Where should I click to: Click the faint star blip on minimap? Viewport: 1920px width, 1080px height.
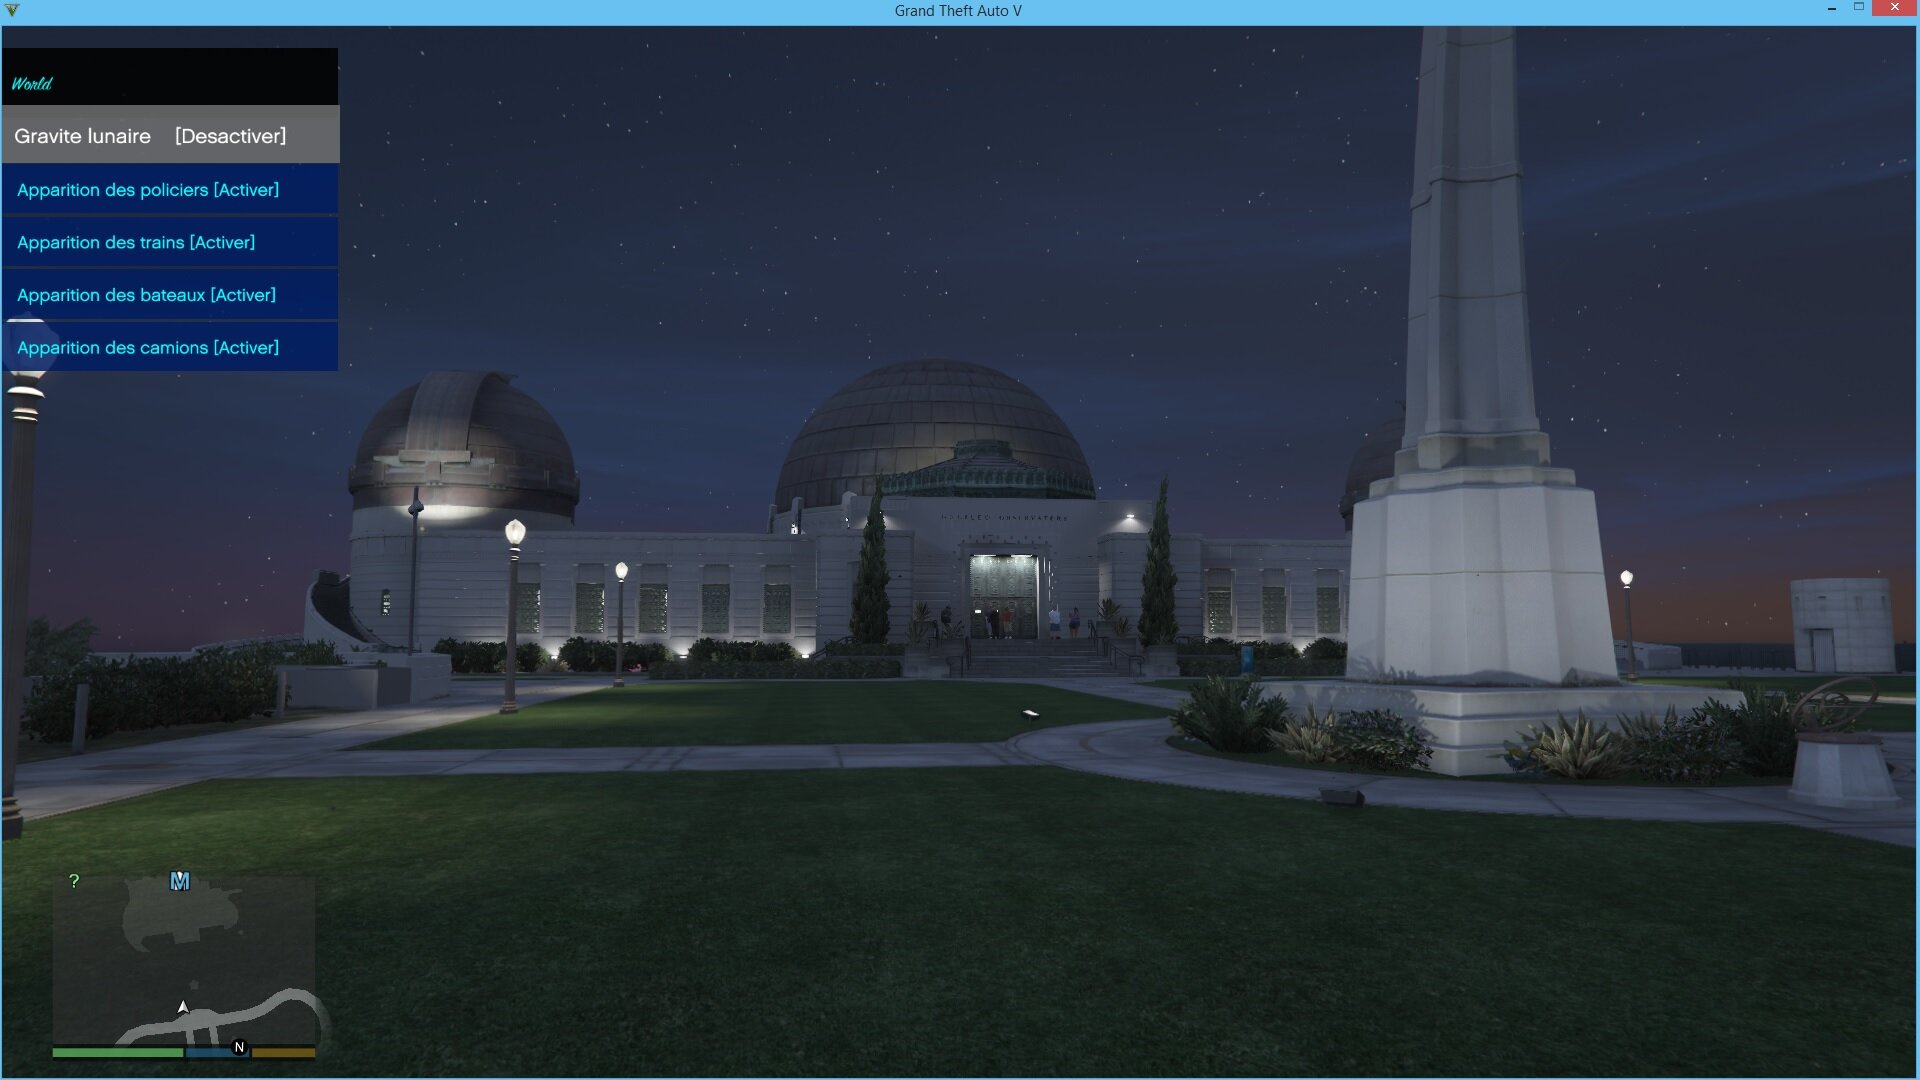click(x=194, y=985)
